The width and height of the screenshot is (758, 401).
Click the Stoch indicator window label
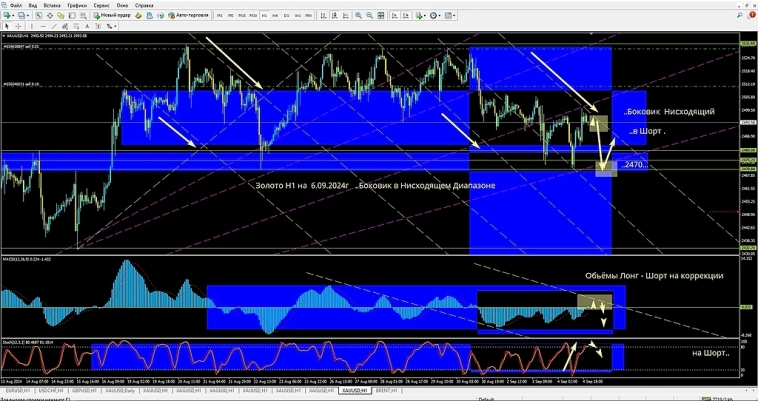(x=27, y=341)
